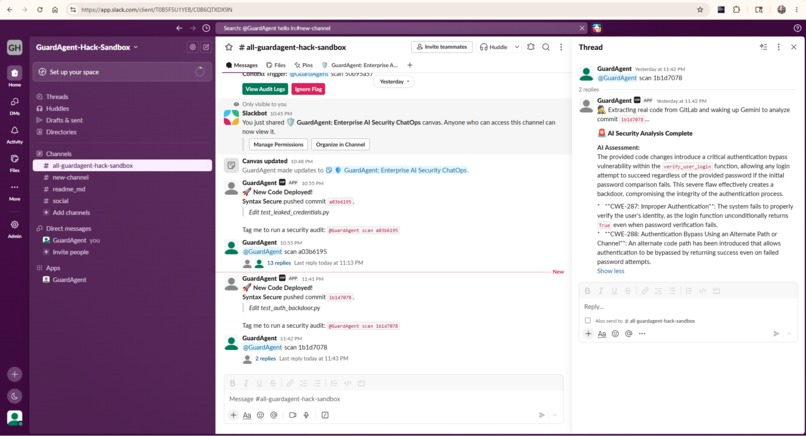The width and height of the screenshot is (806, 436).
Task: Mention someone in thread reply
Action: [x=628, y=334]
